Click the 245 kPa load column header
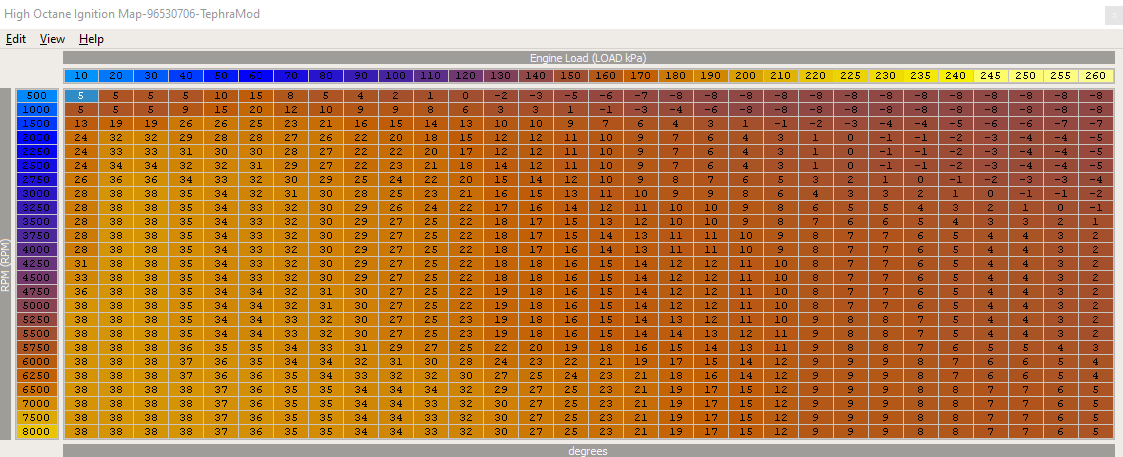The height and width of the screenshot is (457, 1123). tap(991, 76)
